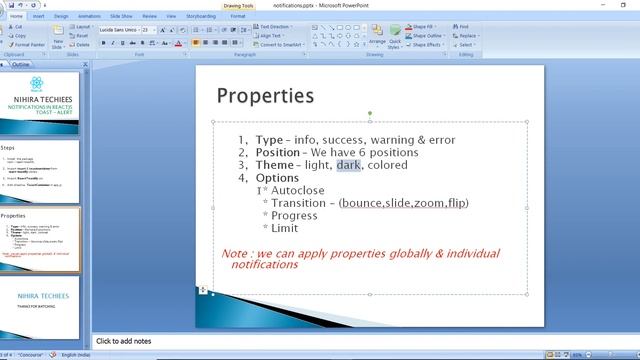
Task: Undo the last action
Action: point(20,5)
